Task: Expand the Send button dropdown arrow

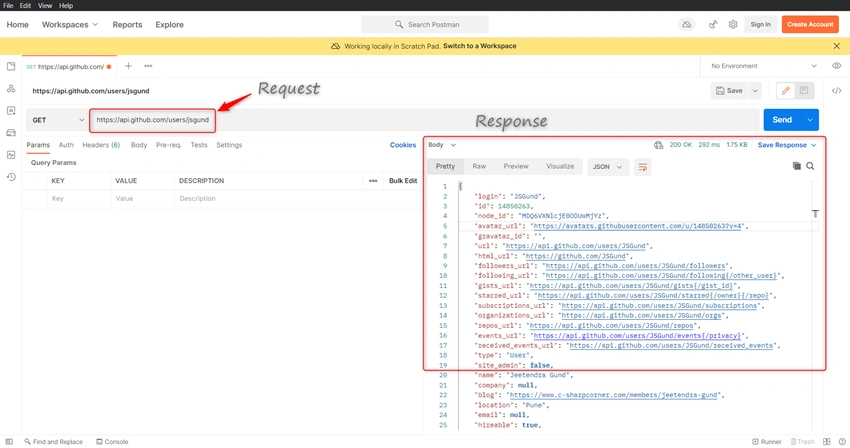Action: (x=810, y=120)
